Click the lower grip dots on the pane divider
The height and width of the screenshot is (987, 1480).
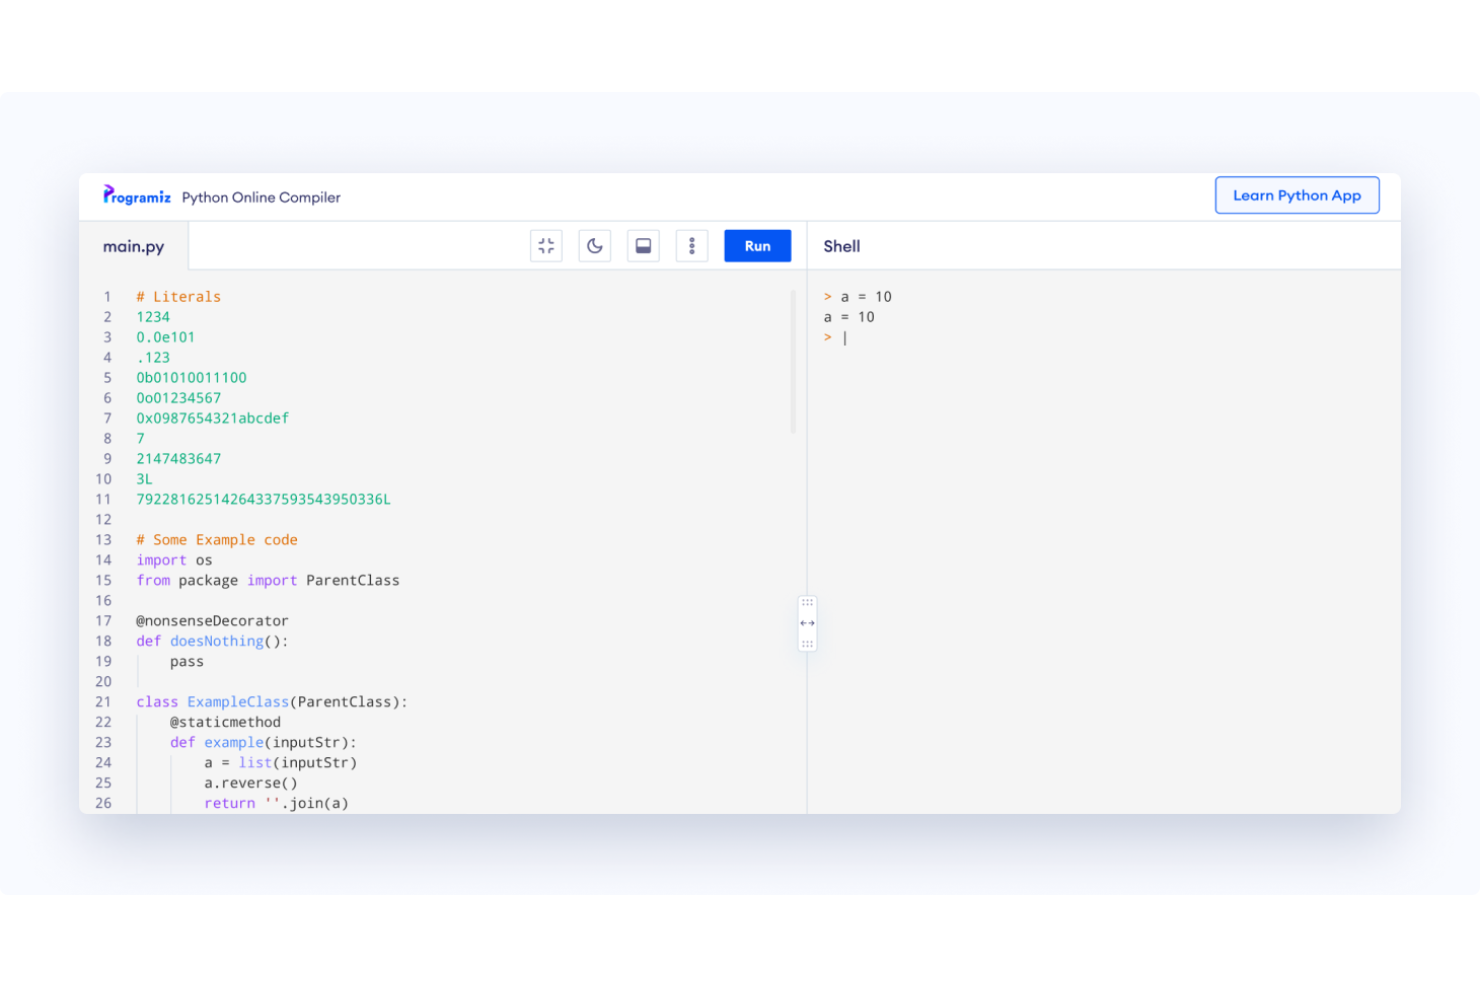coord(807,643)
